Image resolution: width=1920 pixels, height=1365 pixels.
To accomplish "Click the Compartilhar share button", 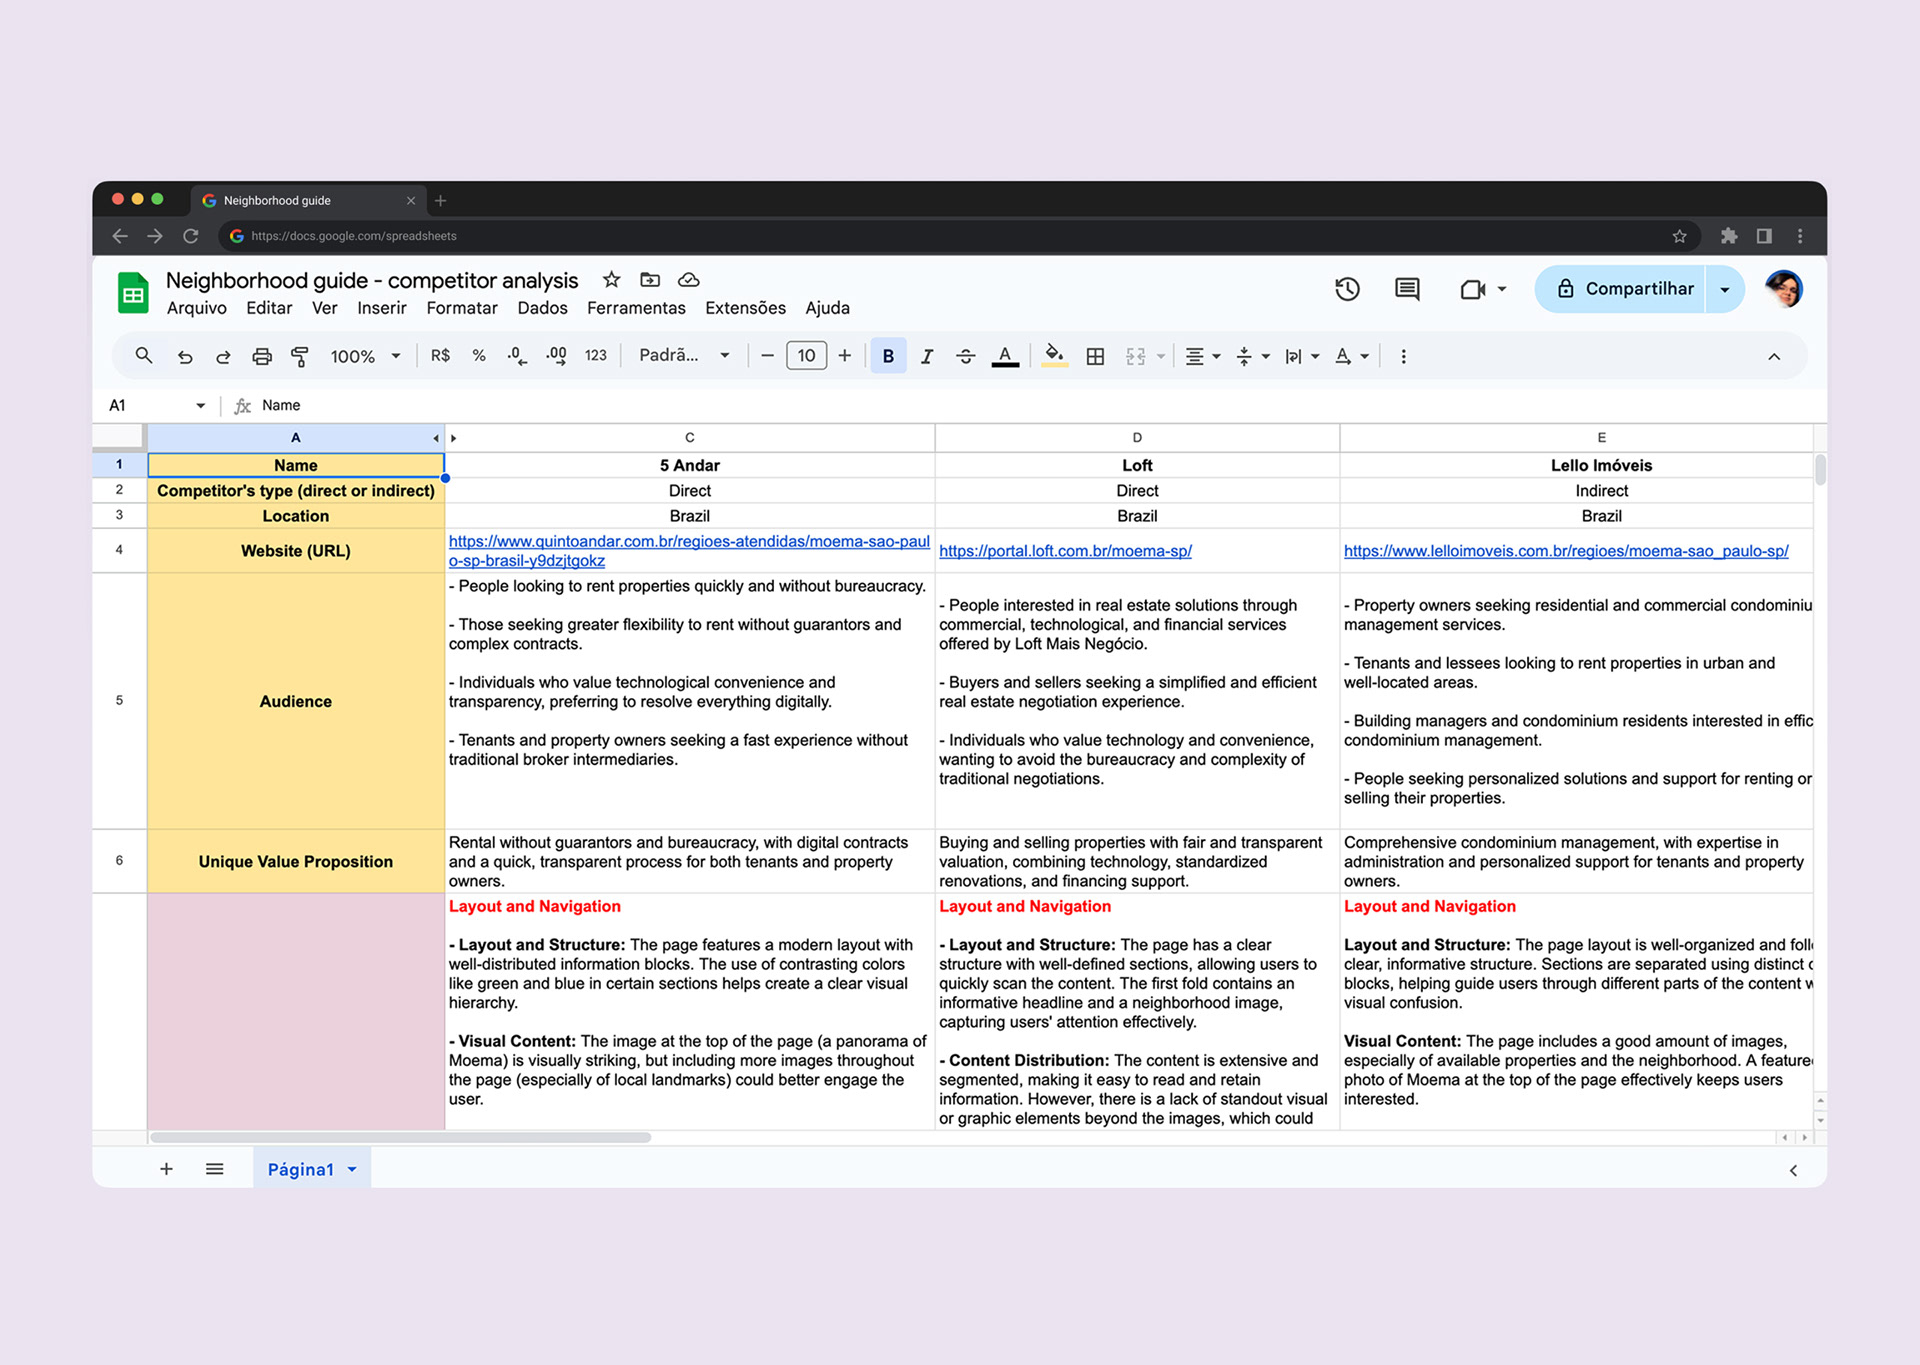I will pos(1622,289).
